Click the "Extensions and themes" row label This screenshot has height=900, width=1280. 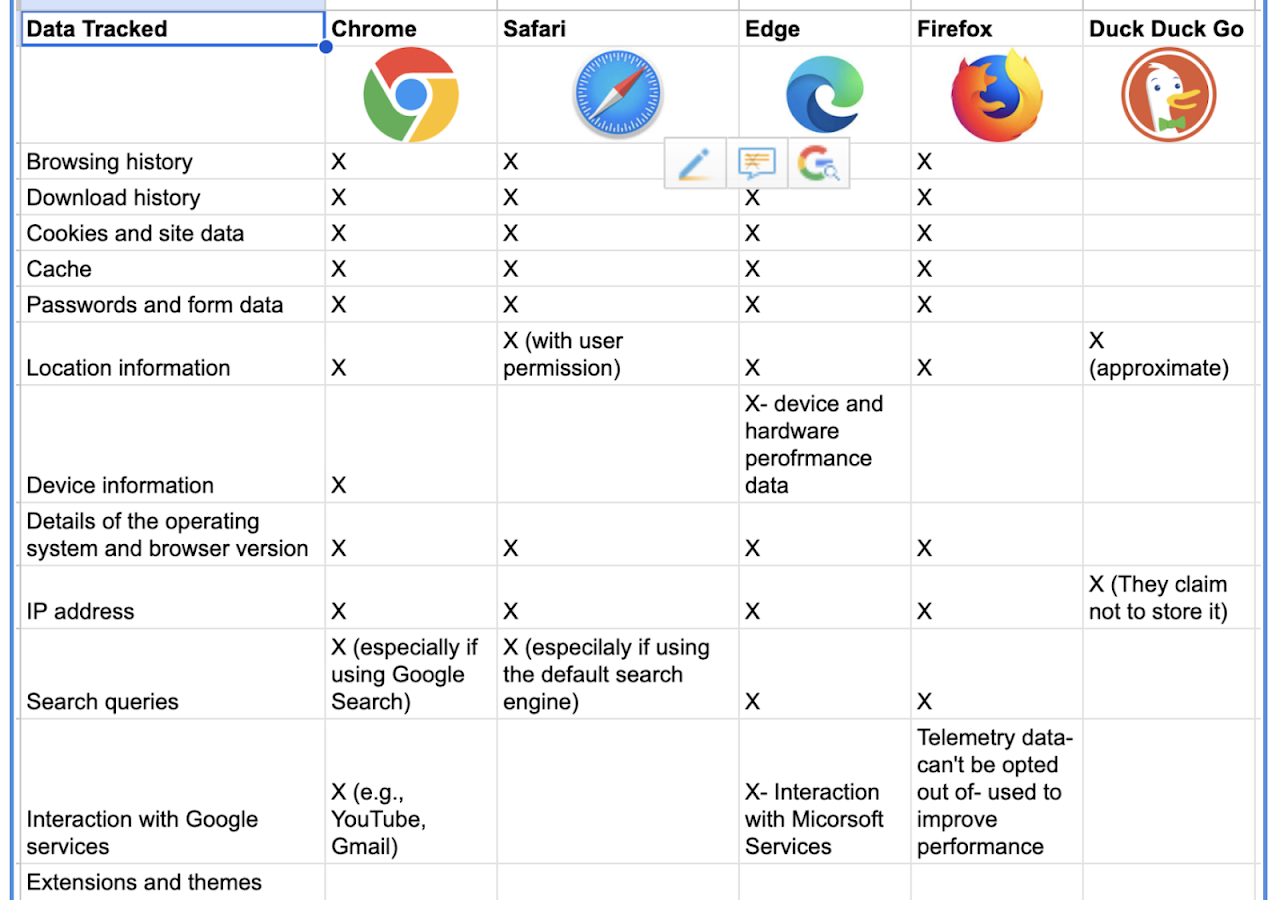172,882
